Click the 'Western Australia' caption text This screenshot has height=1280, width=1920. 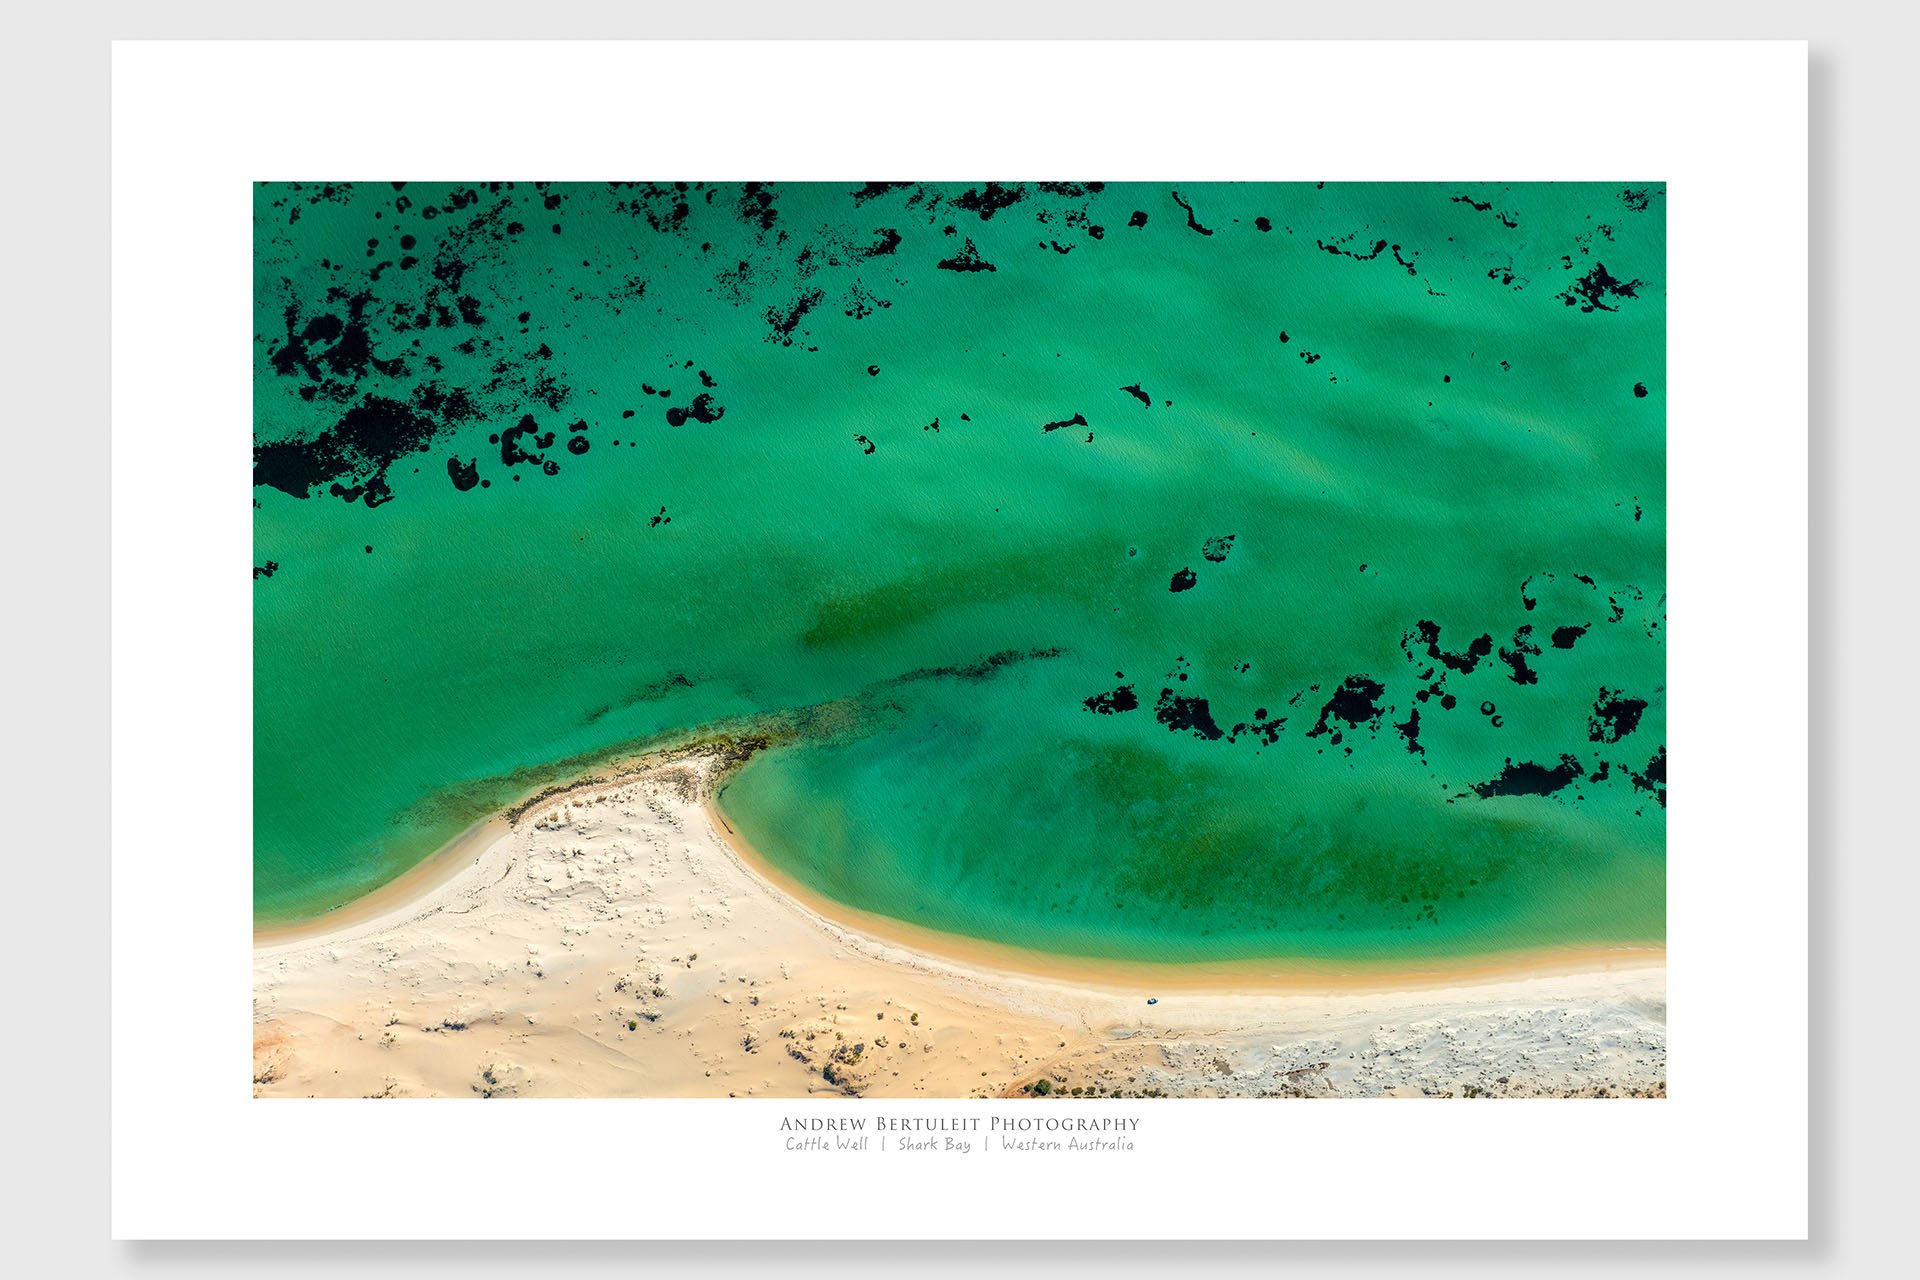pyautogui.click(x=1067, y=1144)
